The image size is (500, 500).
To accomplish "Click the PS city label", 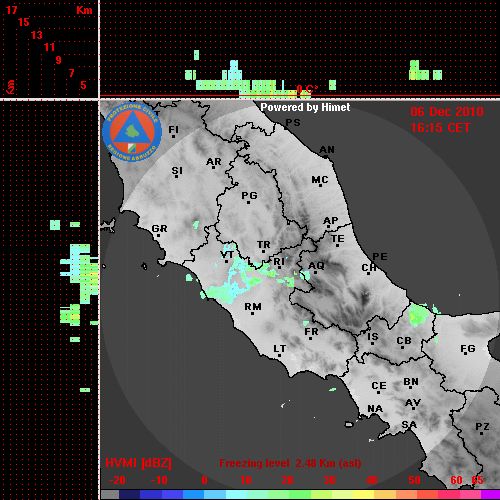I will 293,123.
